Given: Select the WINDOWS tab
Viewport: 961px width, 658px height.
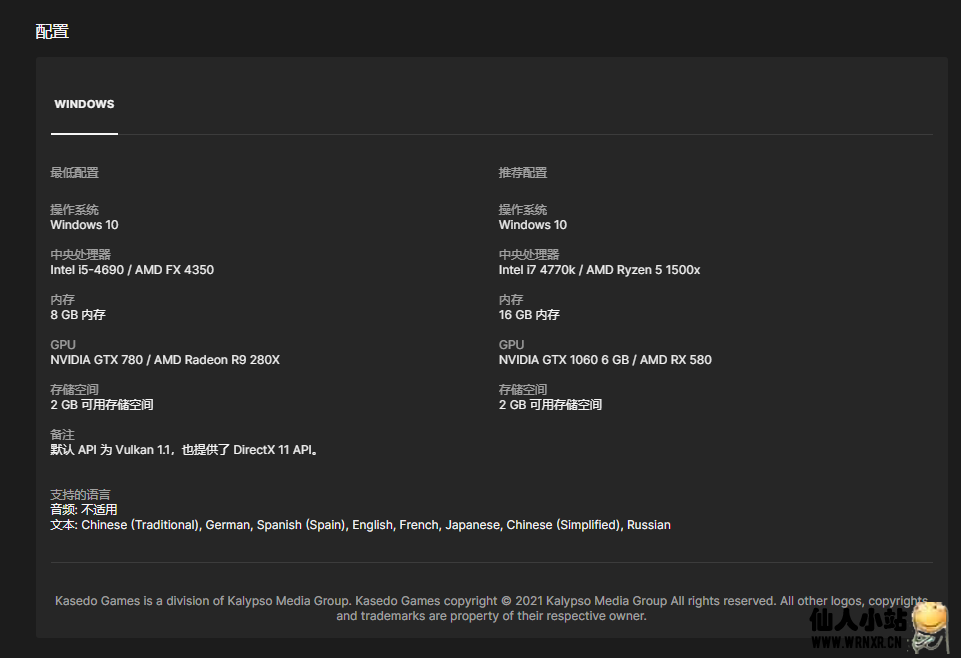Looking at the screenshot, I should pos(84,104).
